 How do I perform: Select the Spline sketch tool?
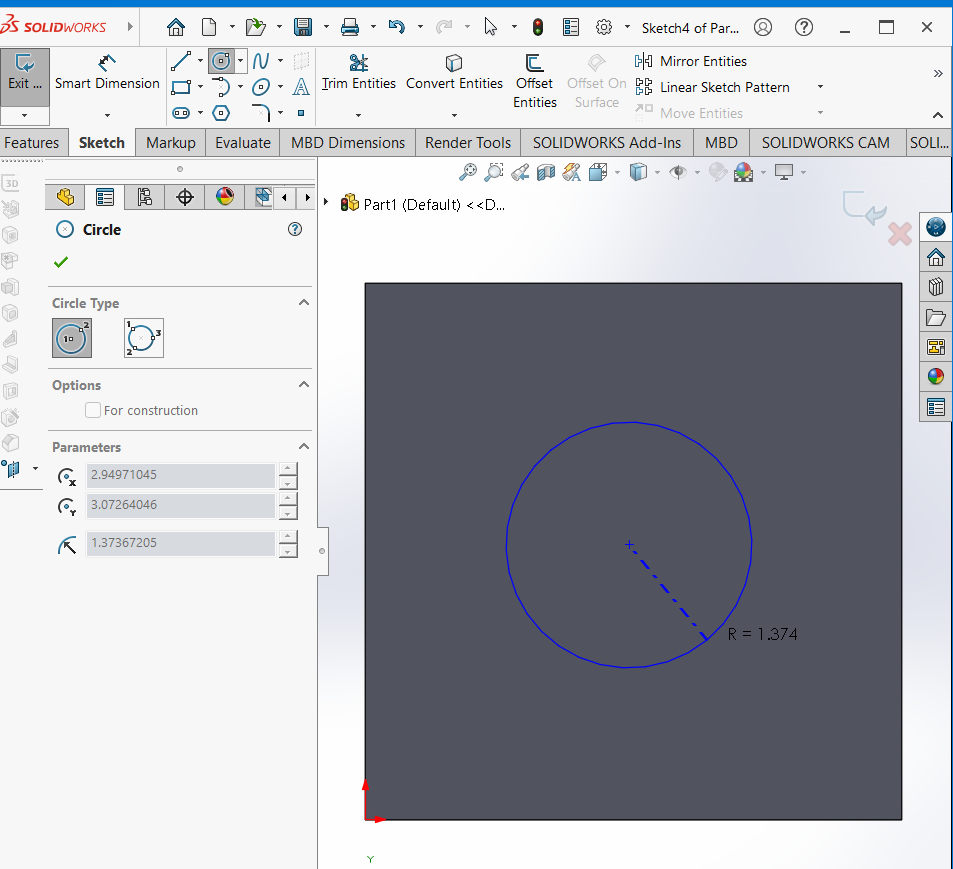click(261, 61)
